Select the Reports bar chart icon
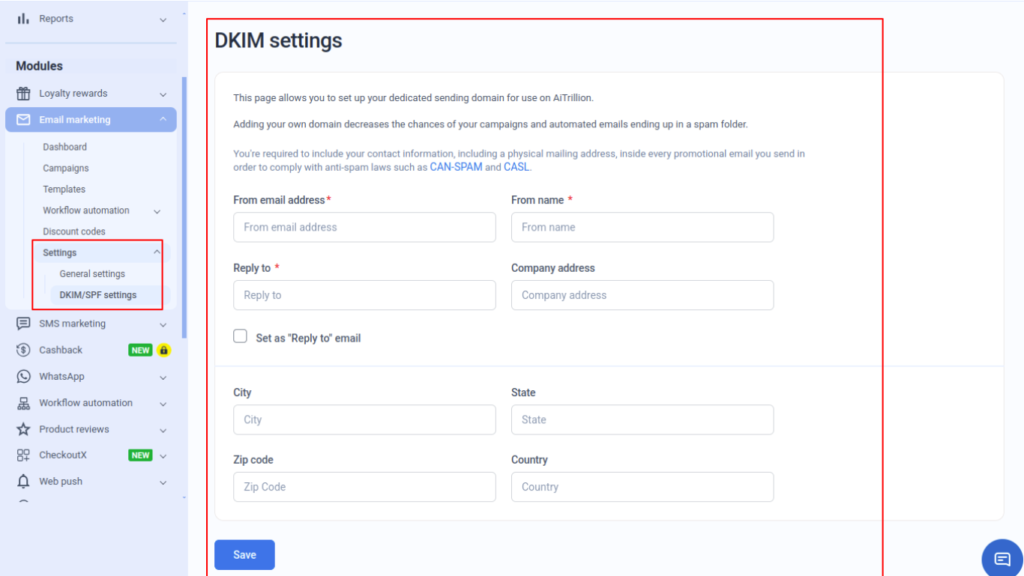This screenshot has height=576, width=1024. click(25, 18)
